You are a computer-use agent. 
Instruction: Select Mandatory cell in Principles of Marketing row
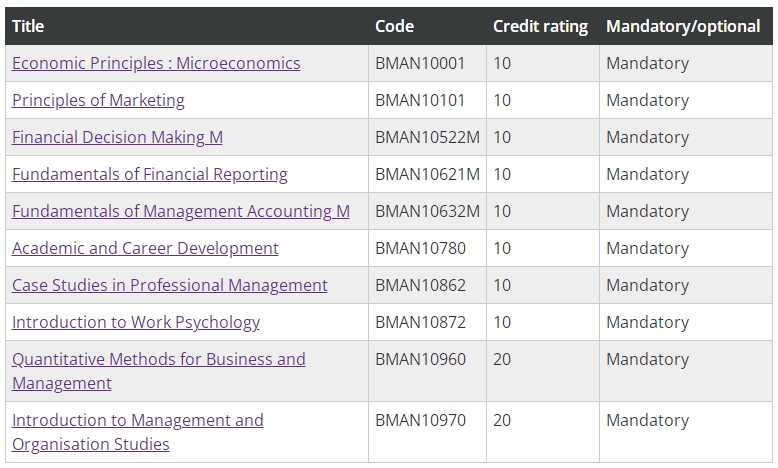647,100
